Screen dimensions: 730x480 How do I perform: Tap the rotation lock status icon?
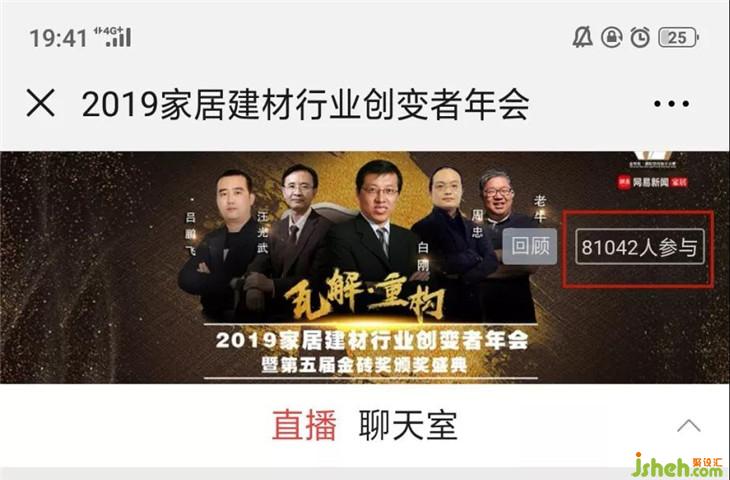[612, 37]
